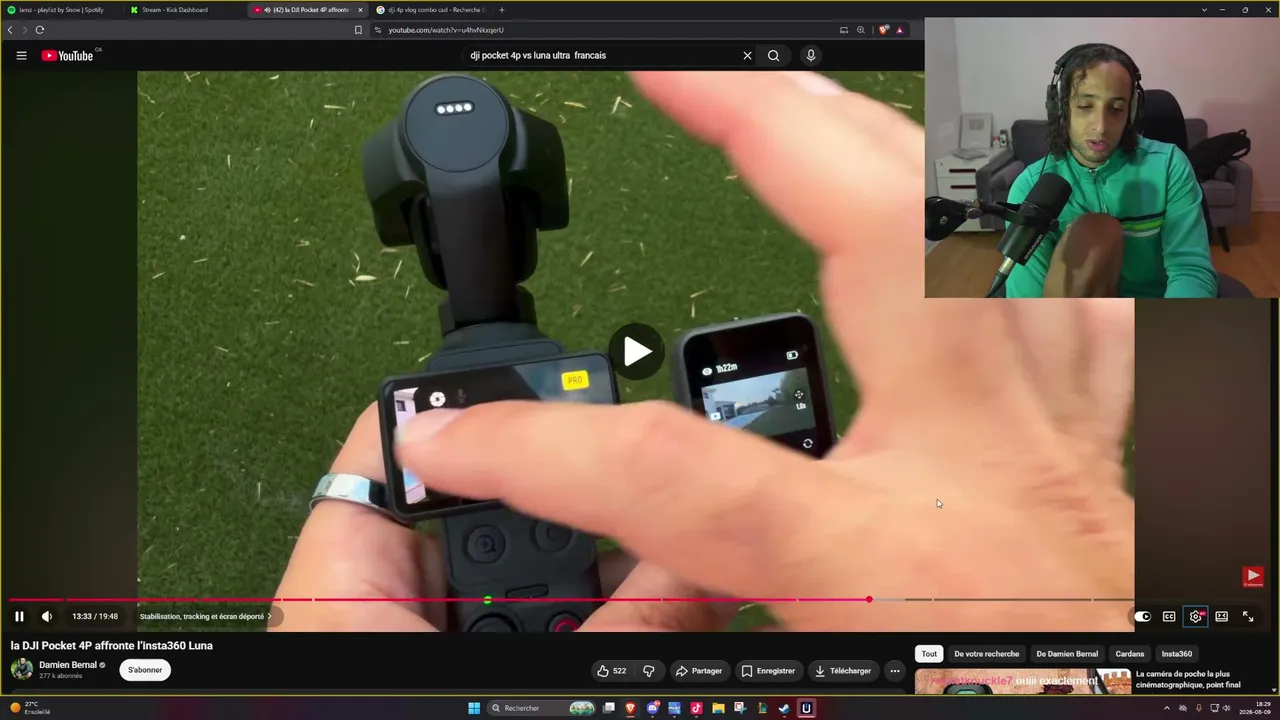
Task: Subscribe with the S'abonner button
Action: (145, 670)
